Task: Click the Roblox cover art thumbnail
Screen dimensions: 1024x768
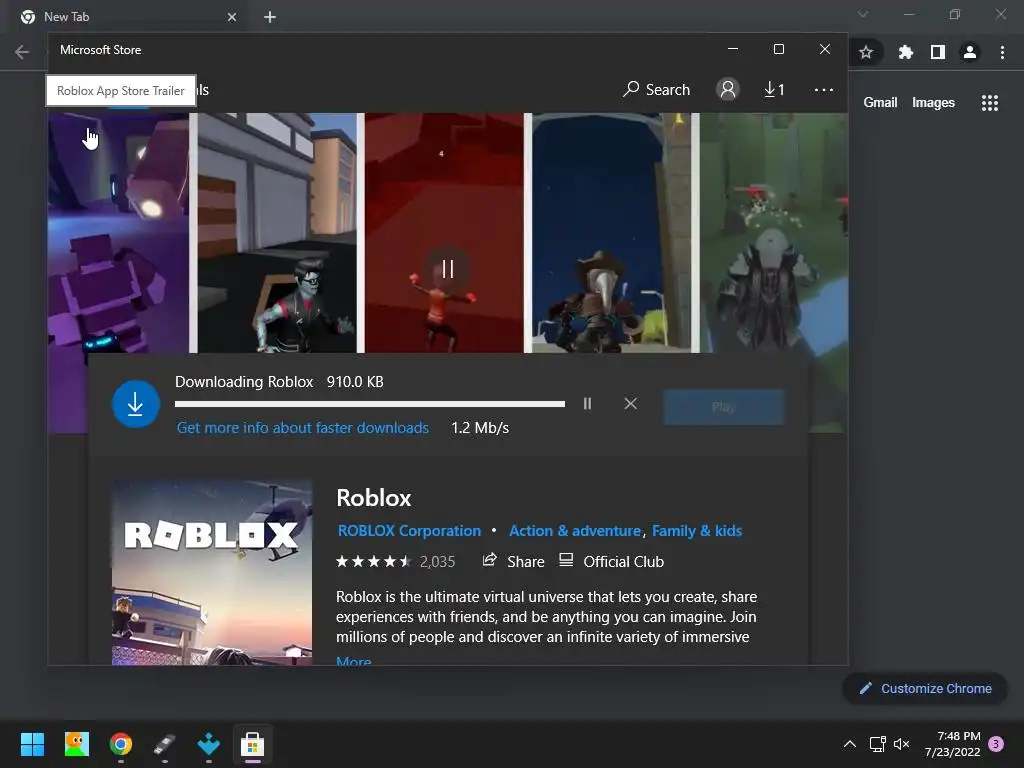Action: [212, 573]
